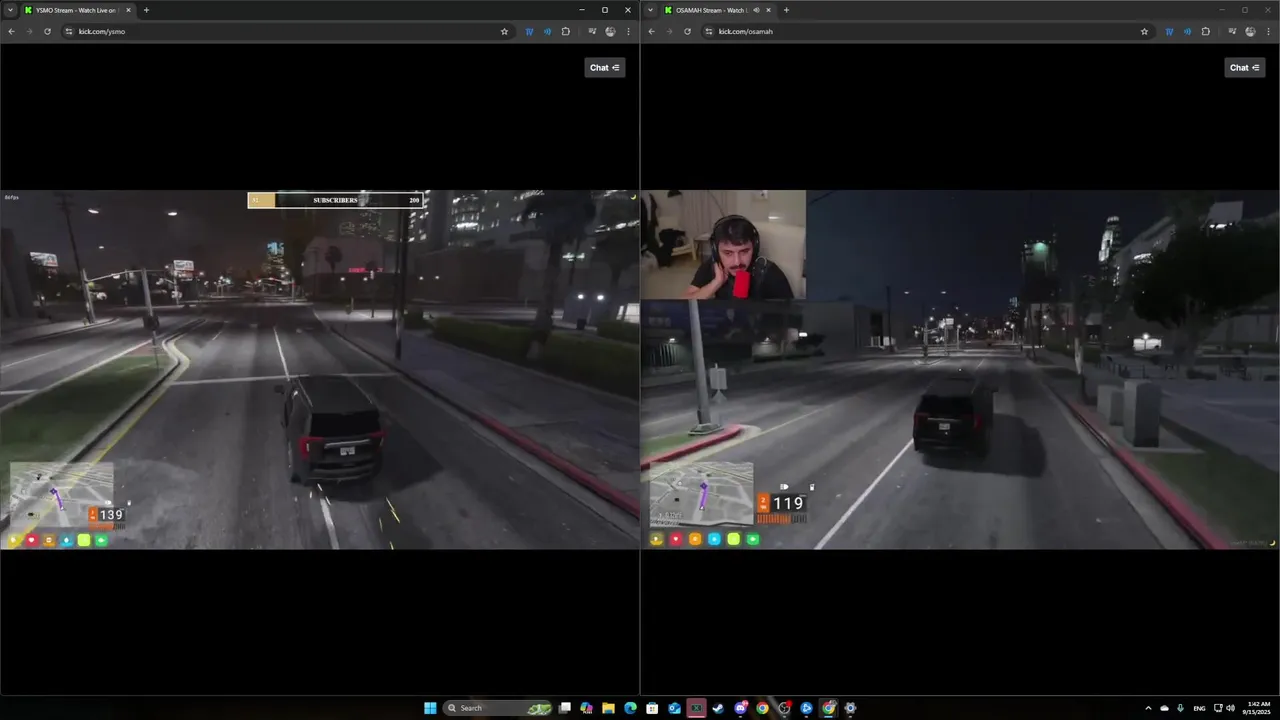
Task: Click the YSMO stream video player
Action: [320, 370]
